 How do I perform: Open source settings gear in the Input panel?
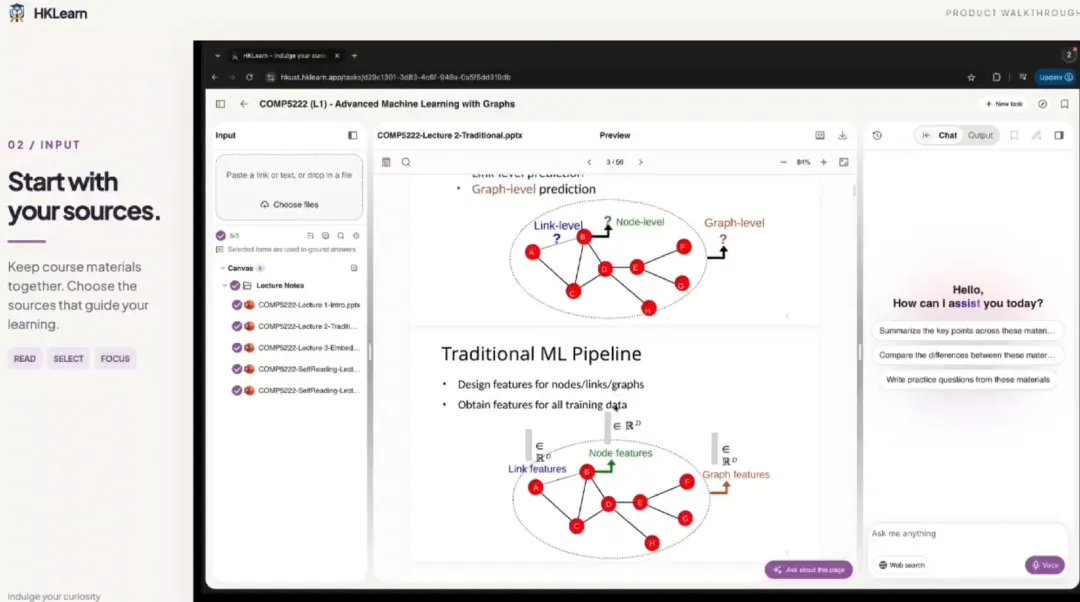coord(356,236)
